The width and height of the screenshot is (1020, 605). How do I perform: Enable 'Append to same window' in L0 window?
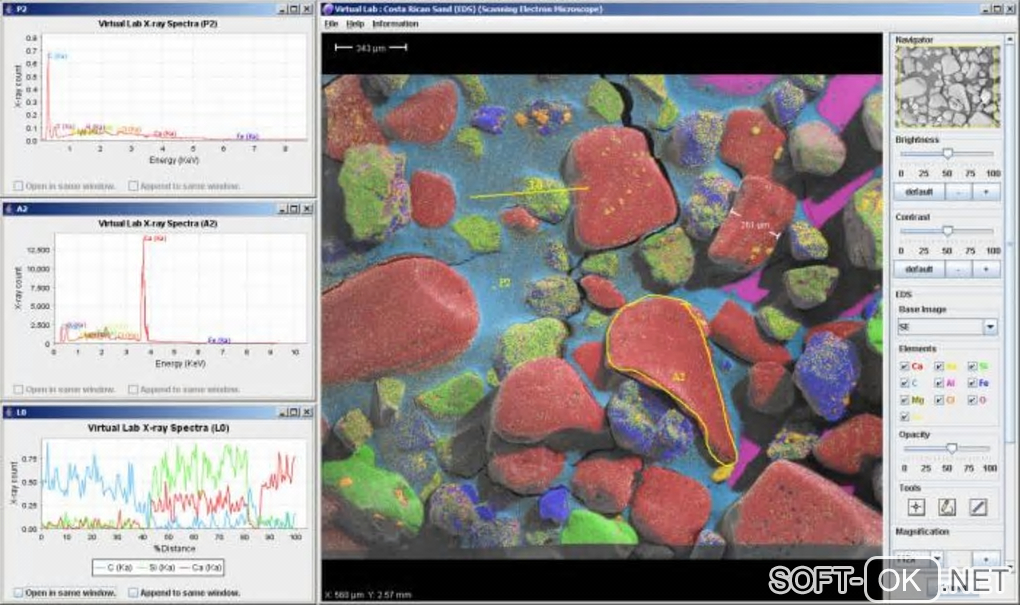click(133, 593)
